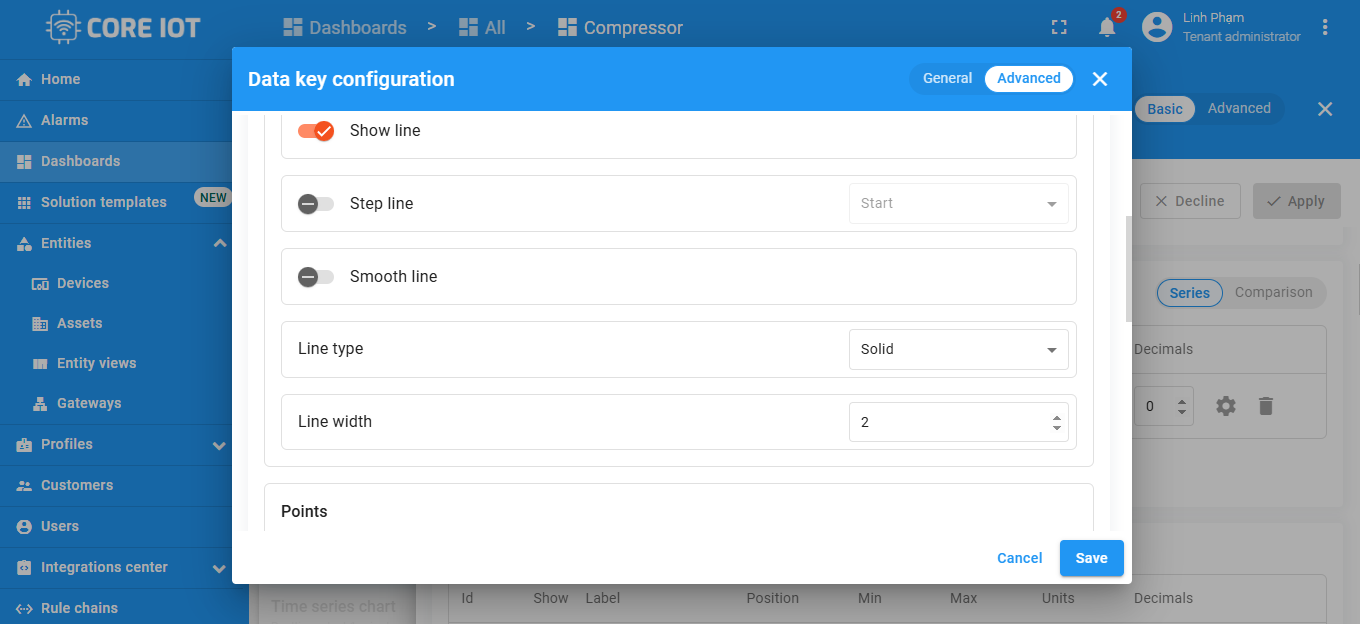Click the Save button
This screenshot has width=1360, height=624.
click(x=1092, y=558)
